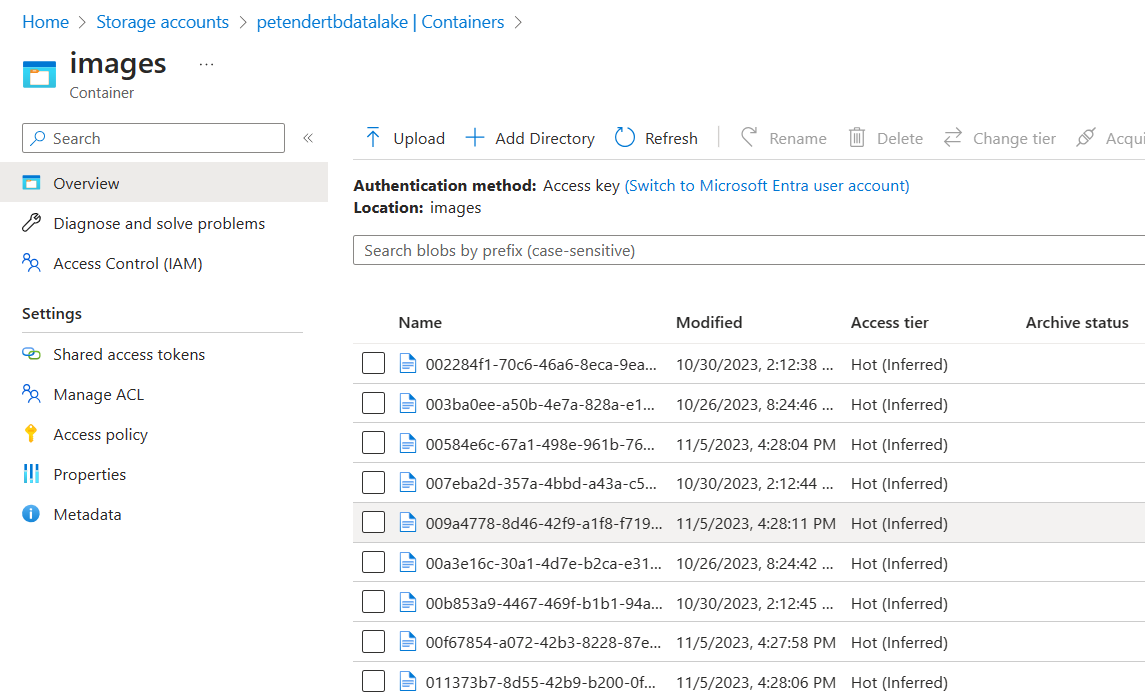Select checkbox for blob 002284f1-70c6

click(373, 363)
